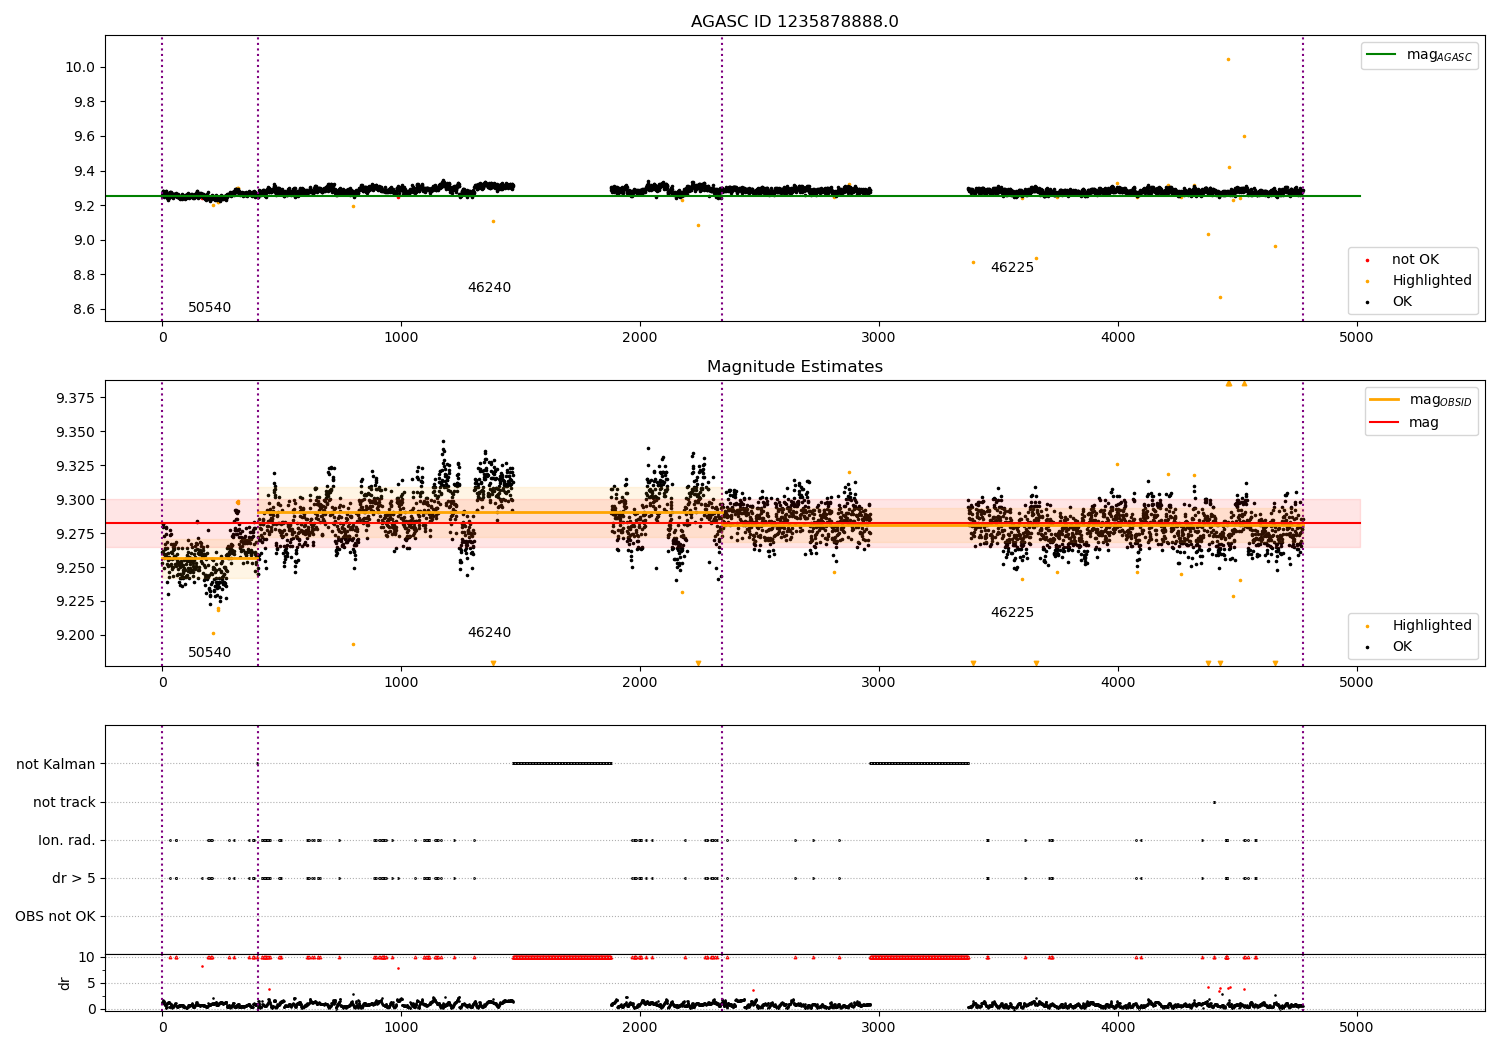Click the 9.375 y-axis tick label
This screenshot has width=1500, height=1050.
75,398
